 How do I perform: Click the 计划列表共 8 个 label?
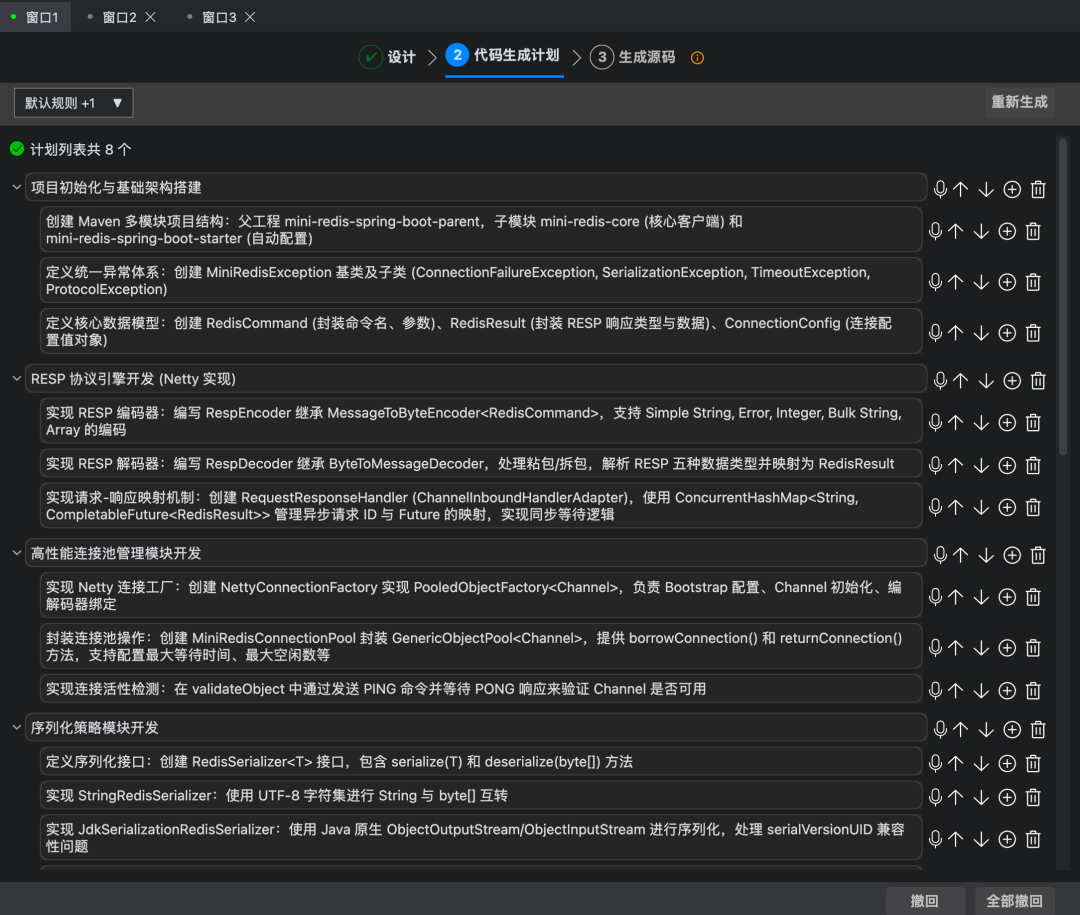81,150
